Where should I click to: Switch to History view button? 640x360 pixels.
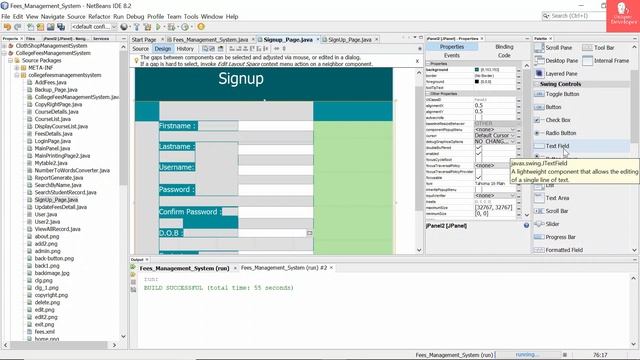coord(185,49)
